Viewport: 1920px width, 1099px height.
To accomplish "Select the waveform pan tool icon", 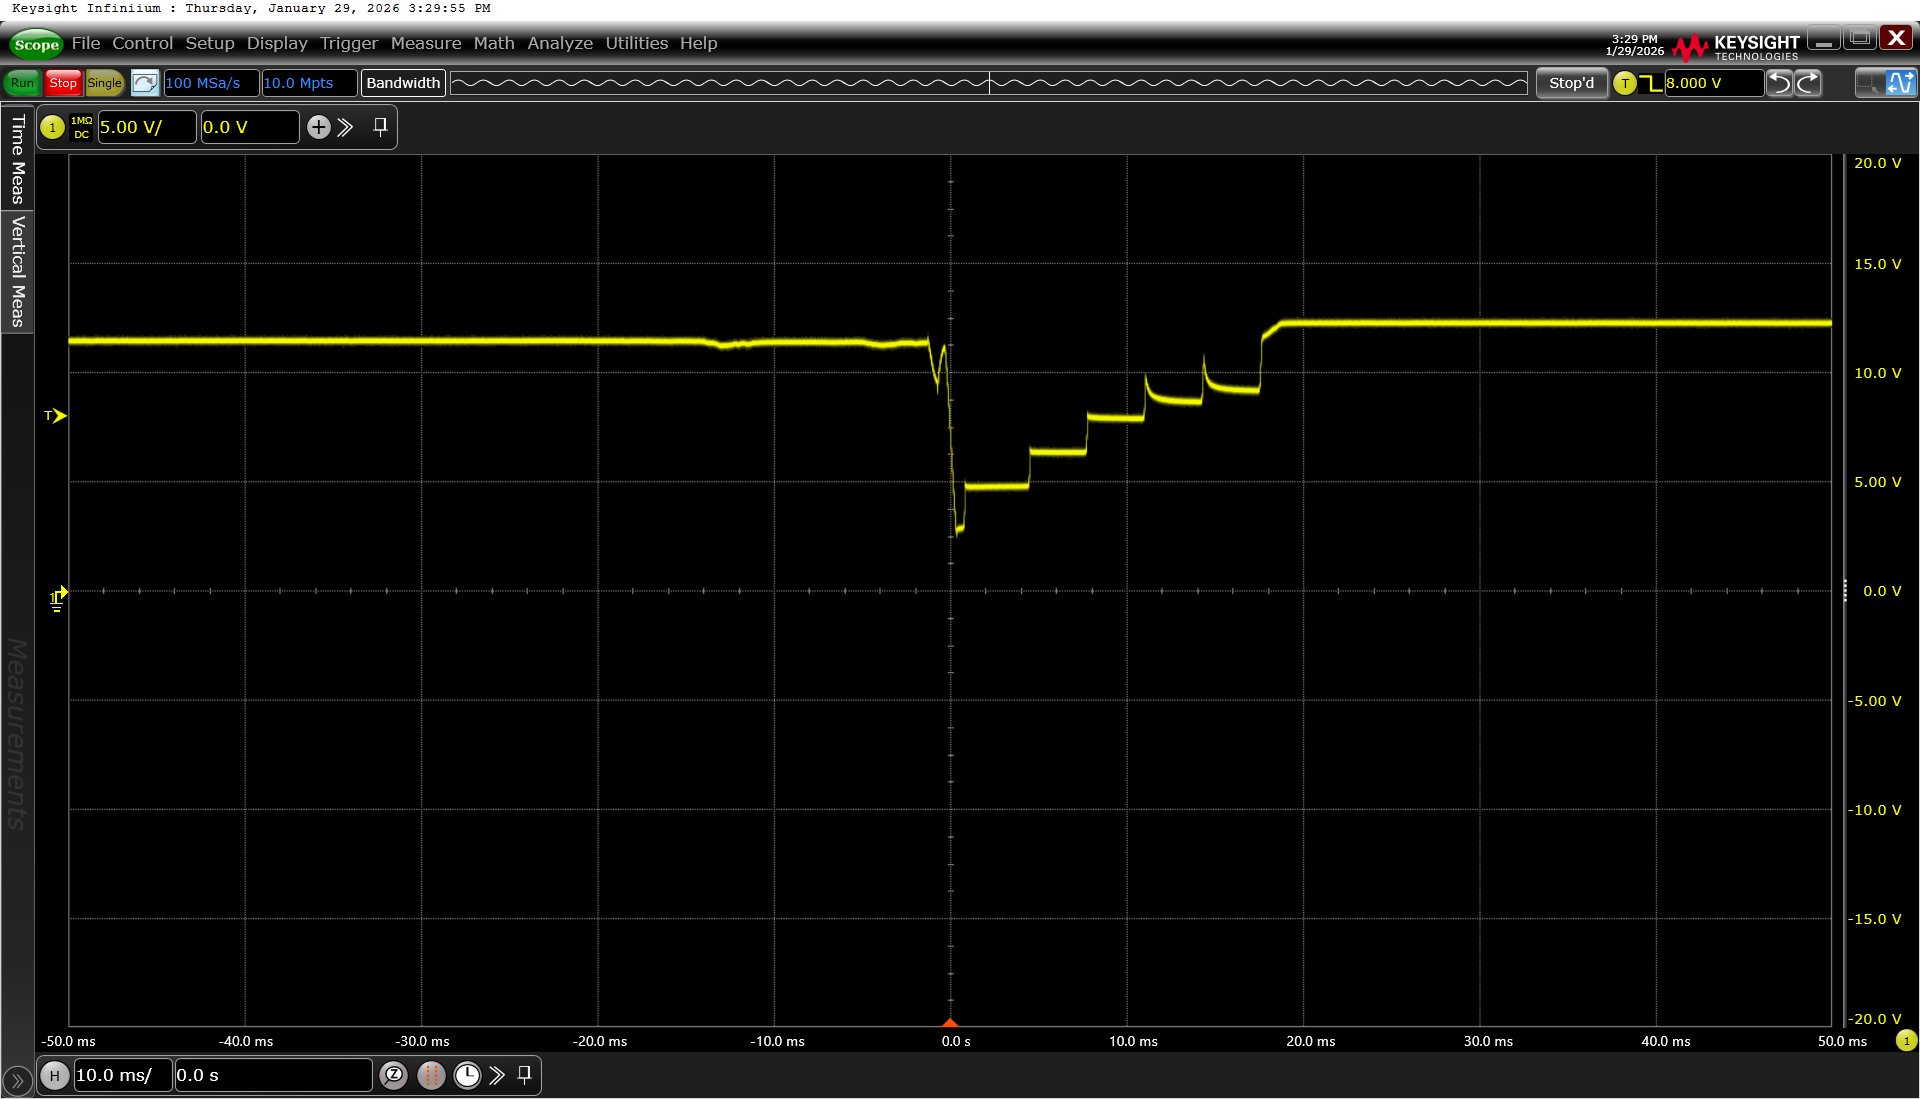I will 1900,83.
